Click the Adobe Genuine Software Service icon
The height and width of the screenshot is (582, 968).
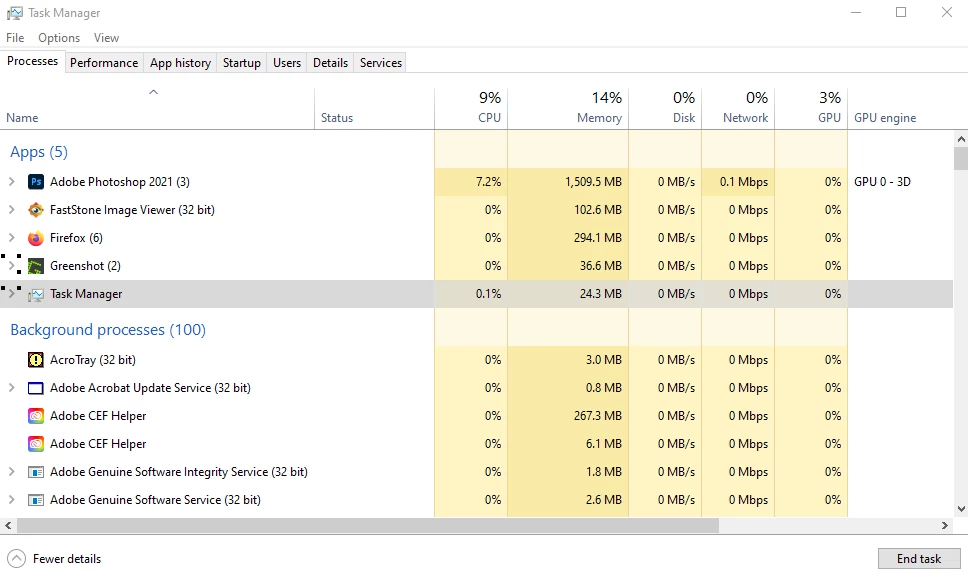coord(36,500)
